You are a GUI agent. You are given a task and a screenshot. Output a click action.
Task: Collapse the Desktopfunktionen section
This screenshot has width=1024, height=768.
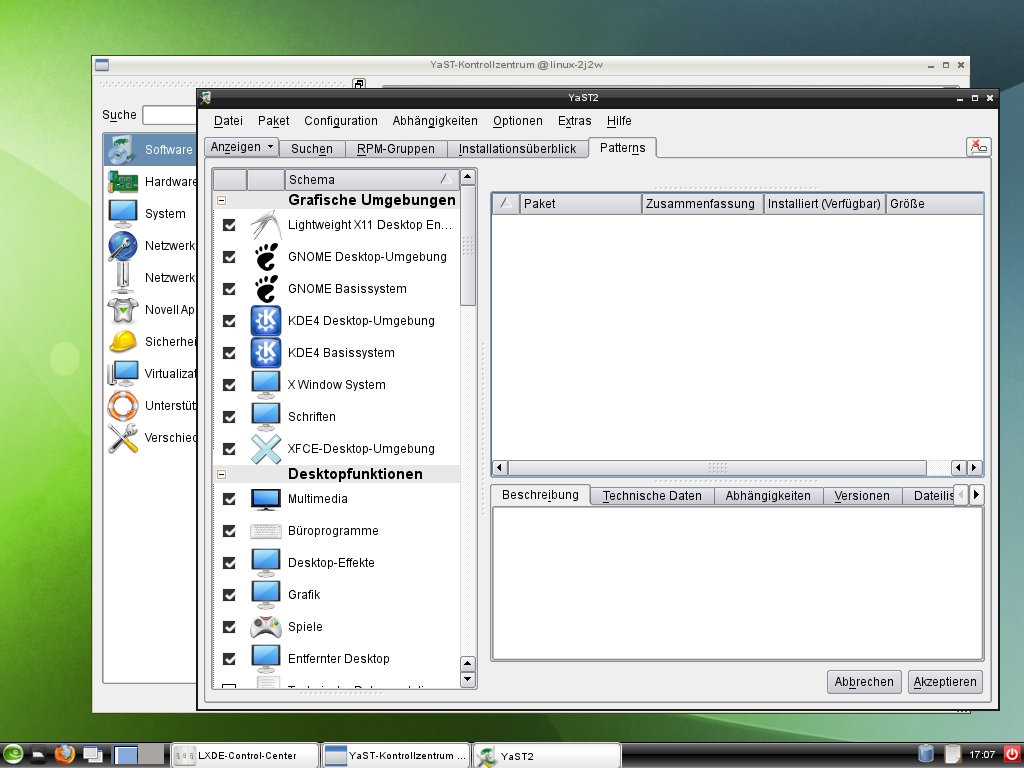pos(221,473)
